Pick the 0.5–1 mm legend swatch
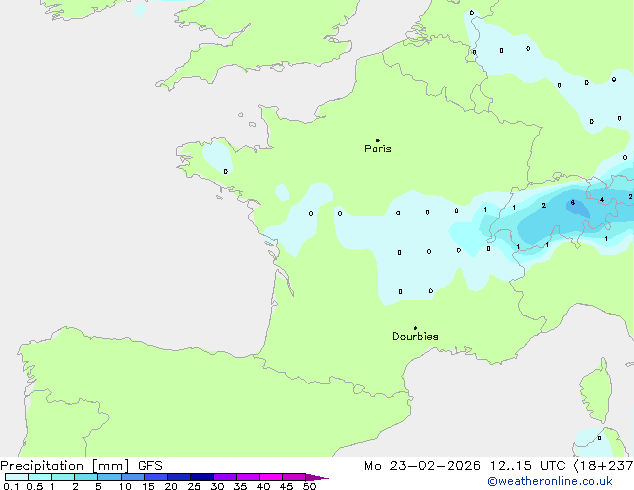Image resolution: width=634 pixels, height=490 pixels. (40, 477)
